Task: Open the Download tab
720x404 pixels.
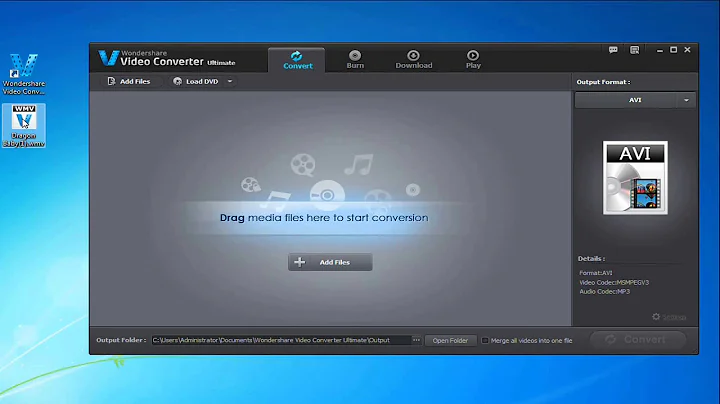Action: 414,60
